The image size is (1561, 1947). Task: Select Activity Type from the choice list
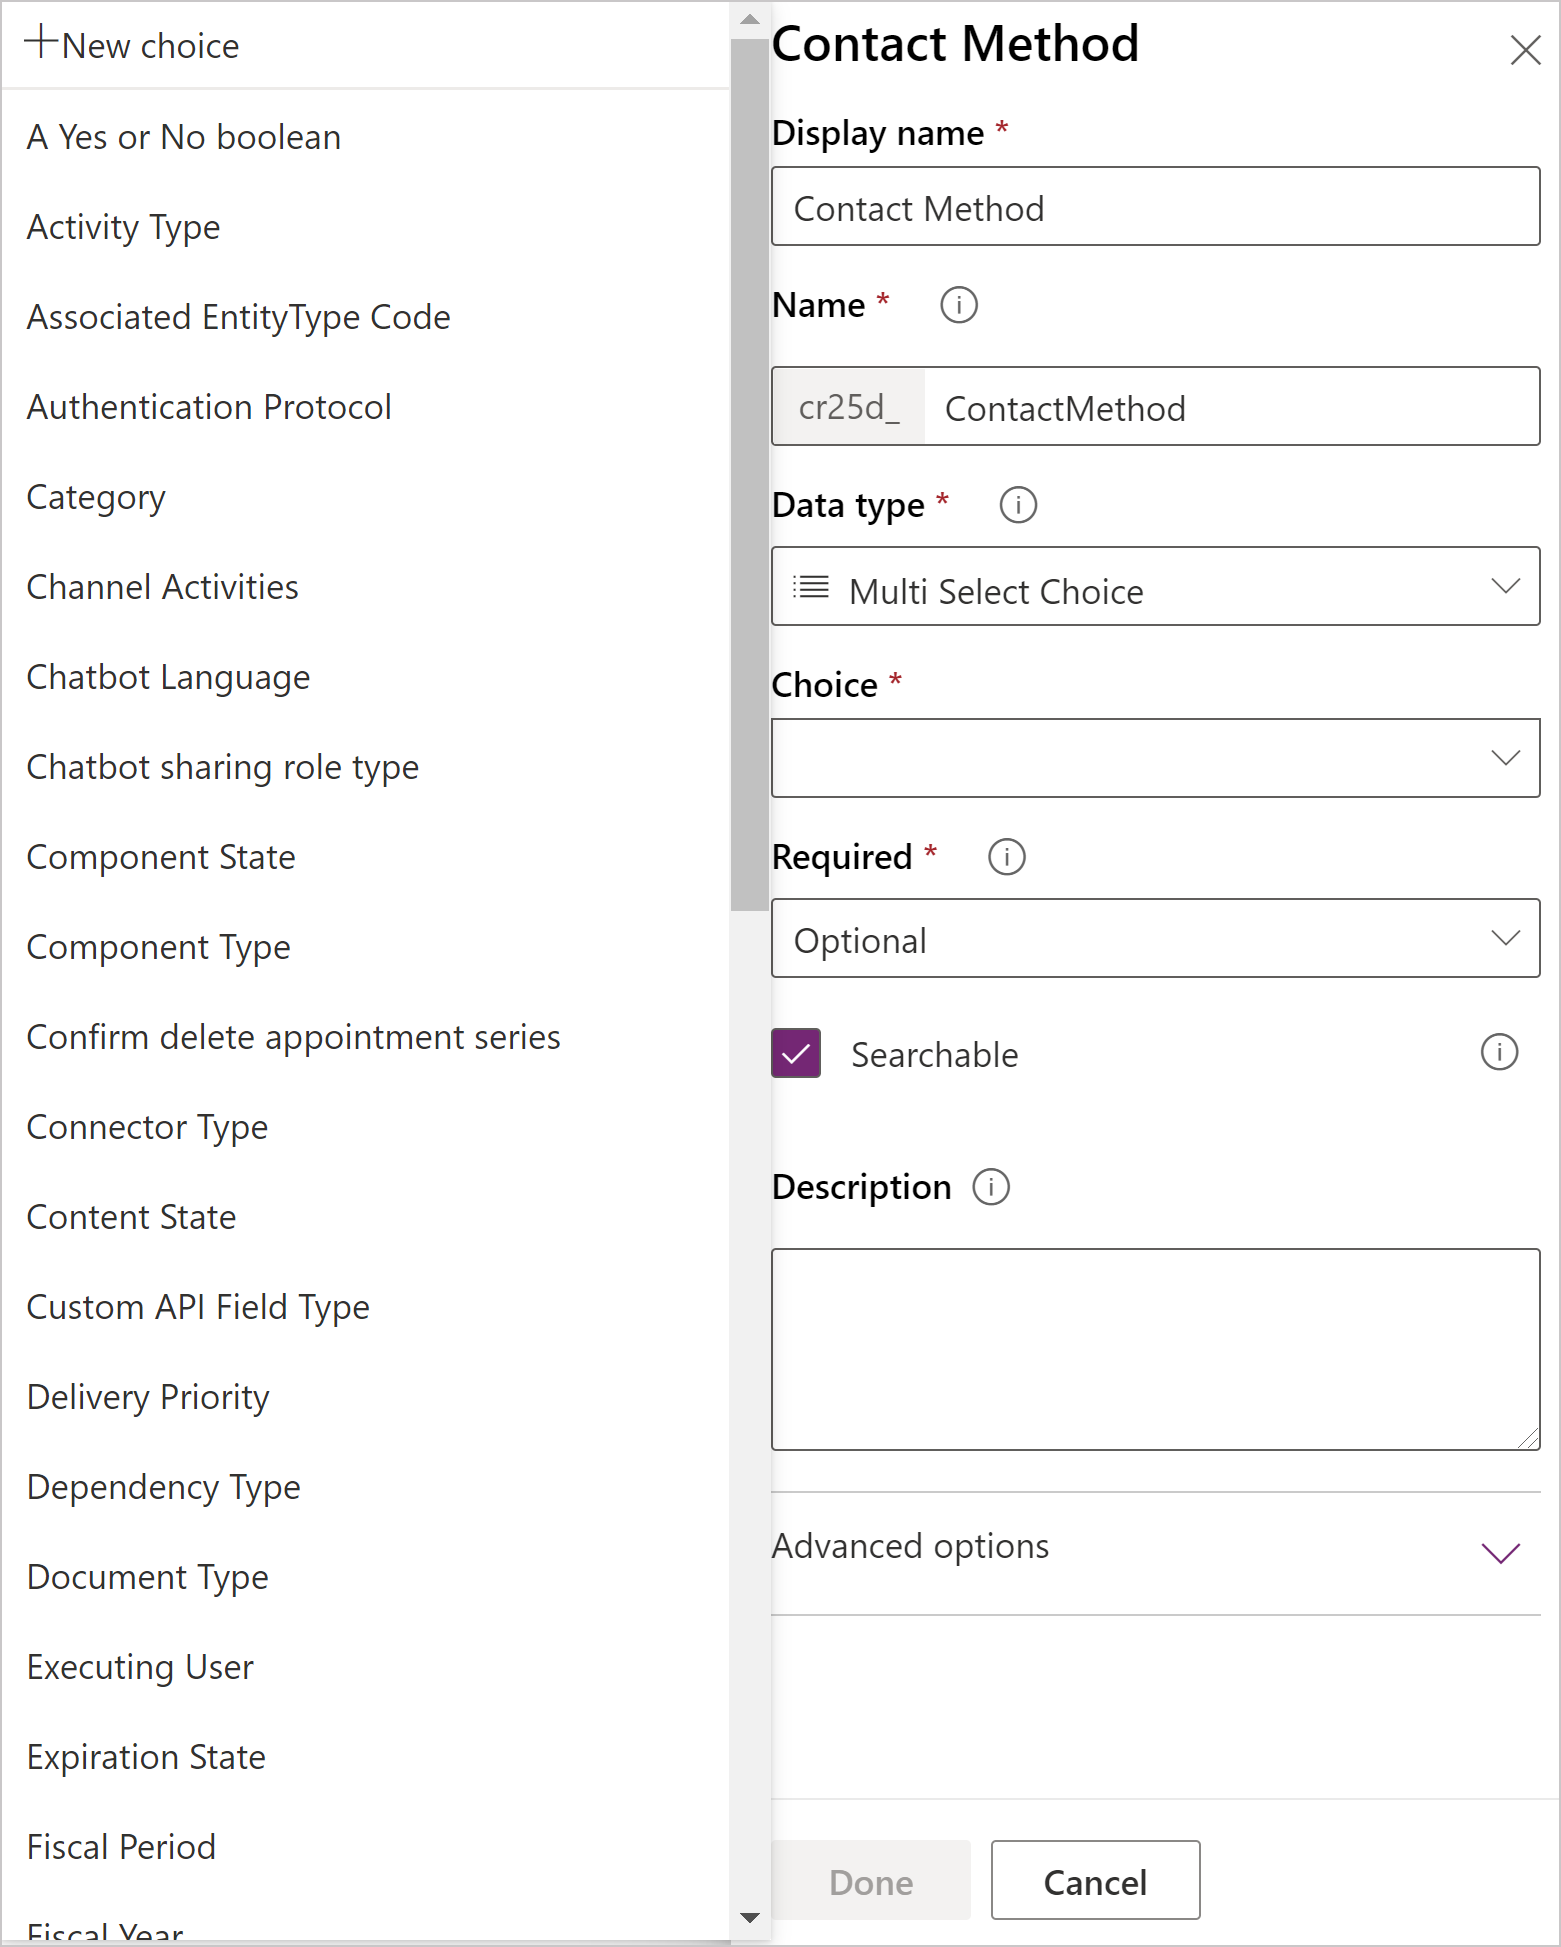(123, 227)
